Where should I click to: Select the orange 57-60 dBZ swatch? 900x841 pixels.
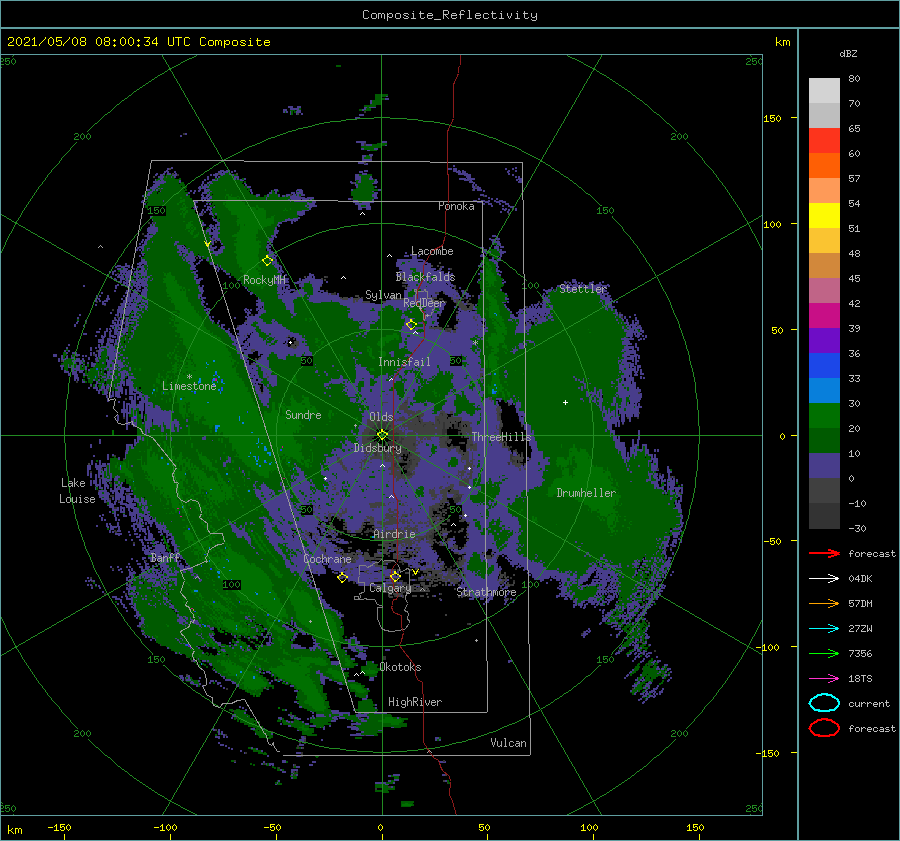point(824,165)
